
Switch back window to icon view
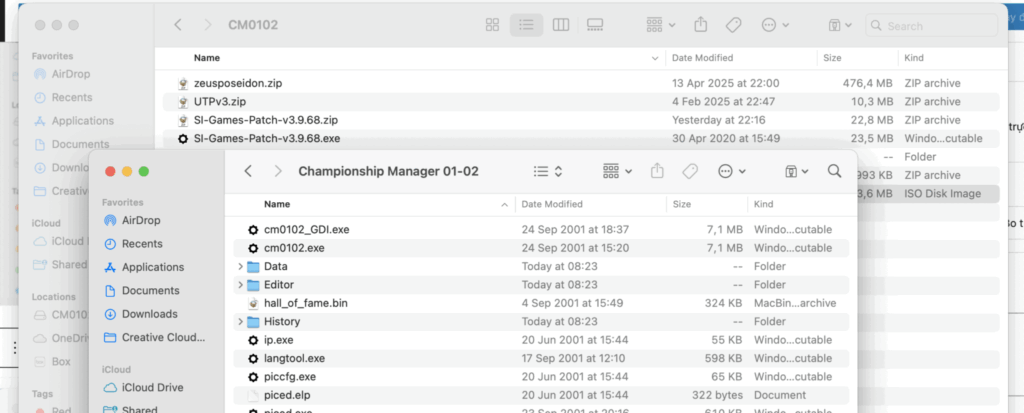click(492, 25)
